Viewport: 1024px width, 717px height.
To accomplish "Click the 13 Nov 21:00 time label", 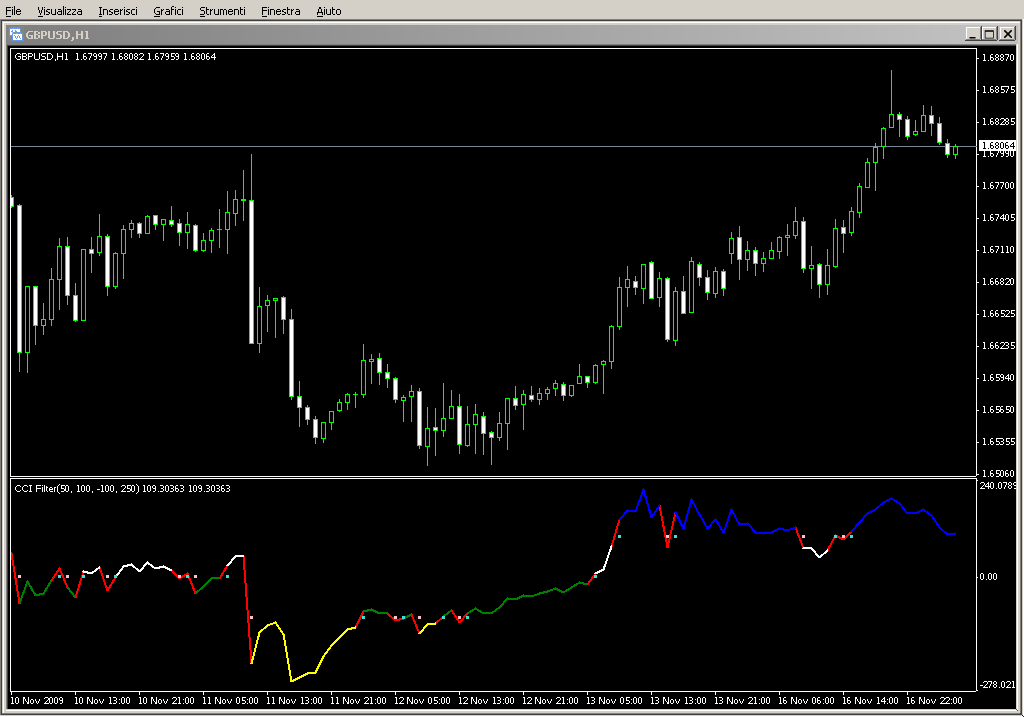I will 742,701.
